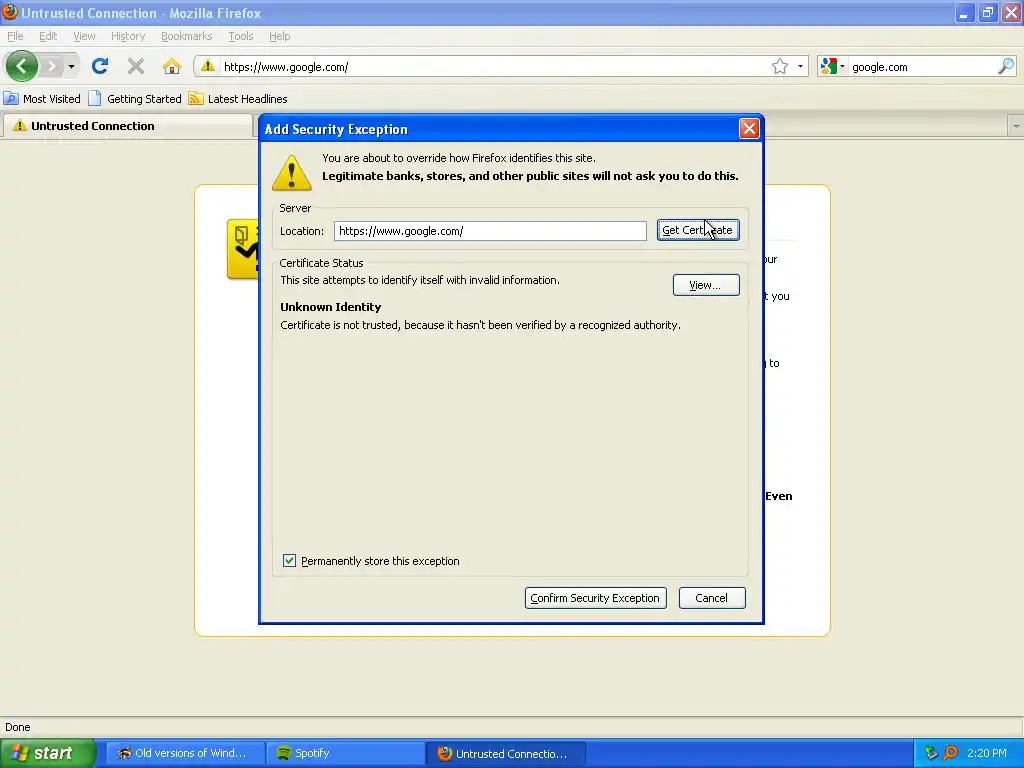The image size is (1024, 768).
Task: Toggle Permanently store this exception checkbox
Action: pyautogui.click(x=289, y=560)
